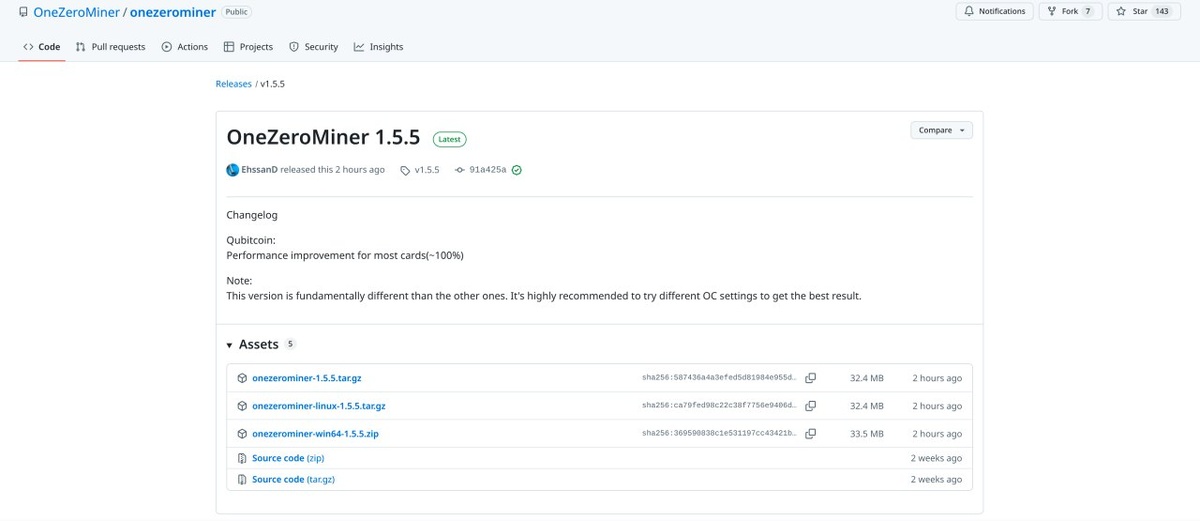The height and width of the screenshot is (521, 1200).
Task: Open the Projects tab
Action: click(248, 47)
